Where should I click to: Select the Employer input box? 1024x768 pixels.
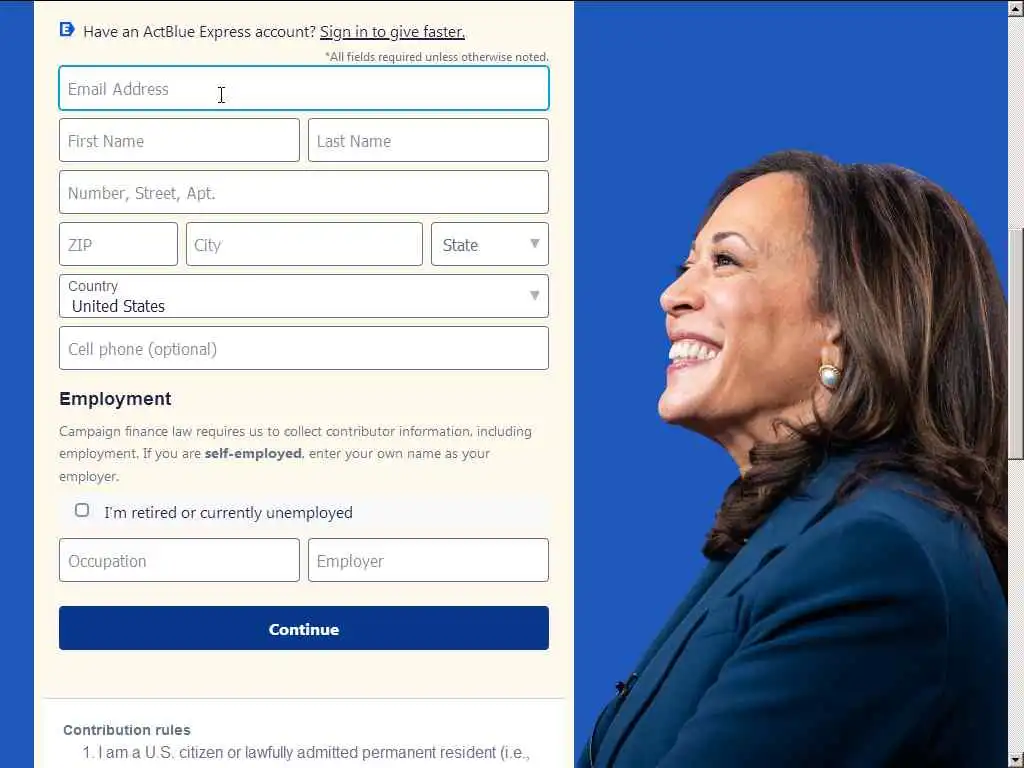coord(428,560)
